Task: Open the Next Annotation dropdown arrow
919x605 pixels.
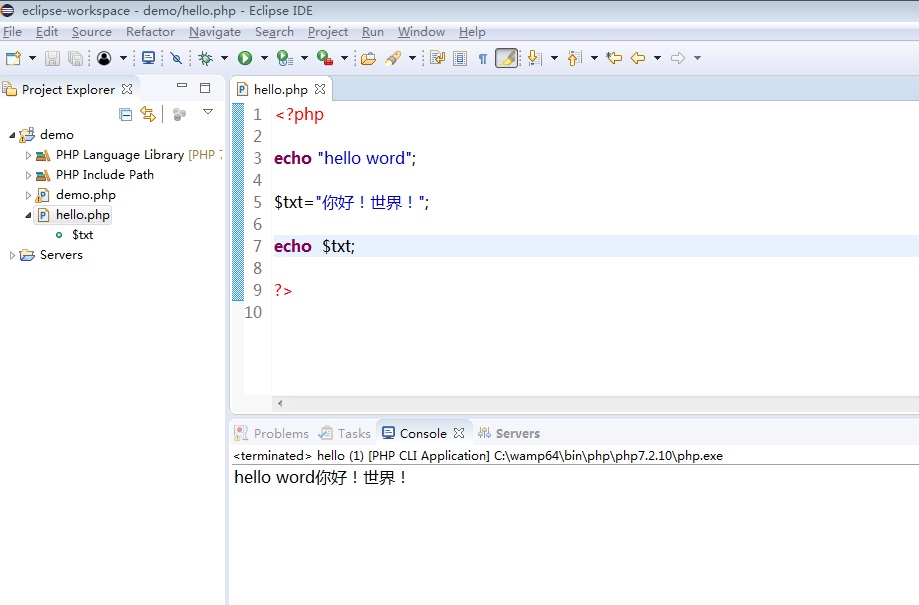Action: pyautogui.click(x=554, y=58)
